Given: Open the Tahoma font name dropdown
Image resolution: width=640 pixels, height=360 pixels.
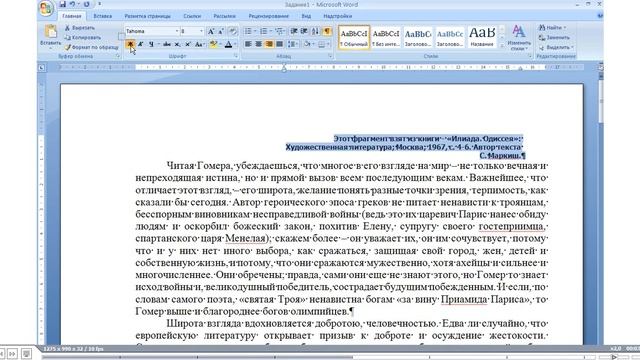Looking at the screenshot, I should (x=177, y=31).
